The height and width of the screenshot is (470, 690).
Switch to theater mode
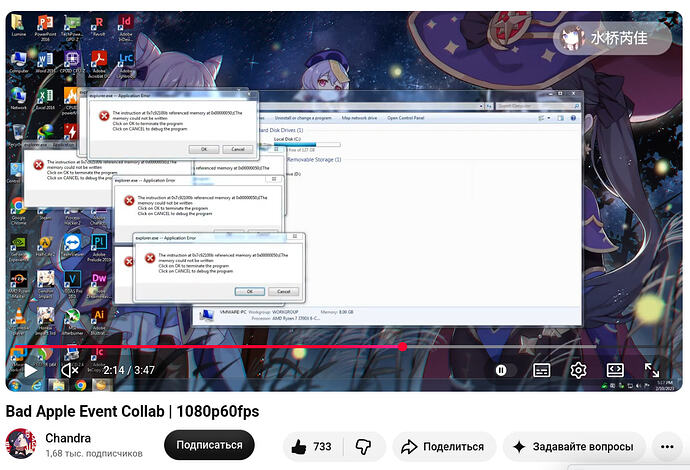(615, 370)
